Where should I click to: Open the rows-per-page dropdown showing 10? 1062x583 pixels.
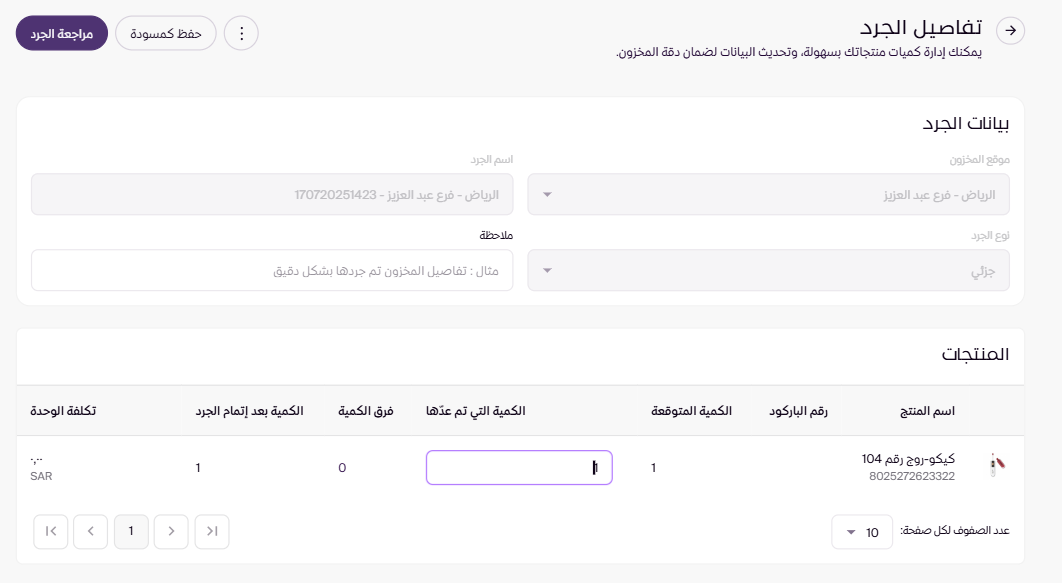tap(862, 532)
